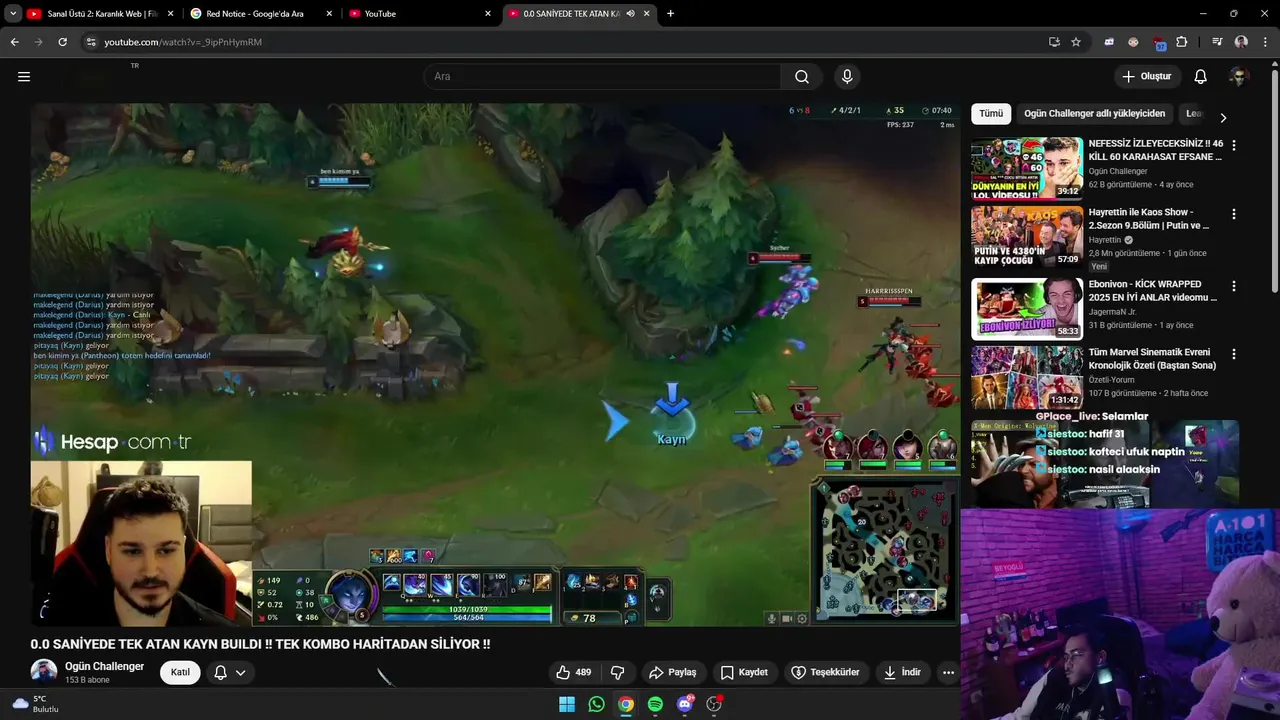Bookmark this page with the star icon
The image size is (1280, 720).
tap(1076, 42)
